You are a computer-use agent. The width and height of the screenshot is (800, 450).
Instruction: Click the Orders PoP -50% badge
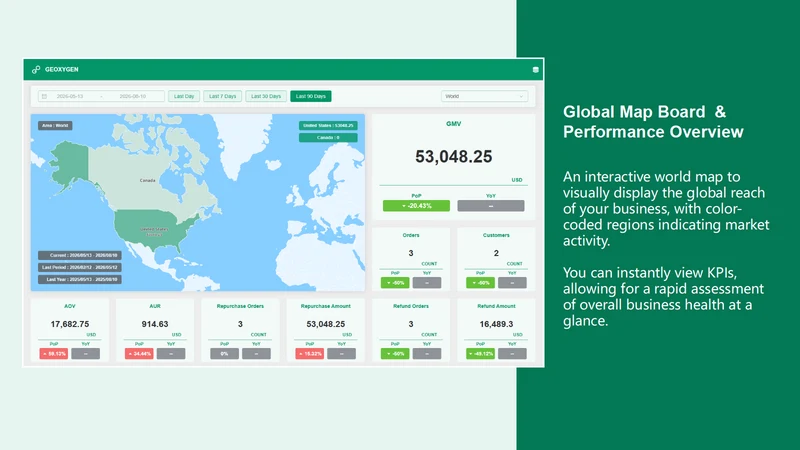(395, 283)
